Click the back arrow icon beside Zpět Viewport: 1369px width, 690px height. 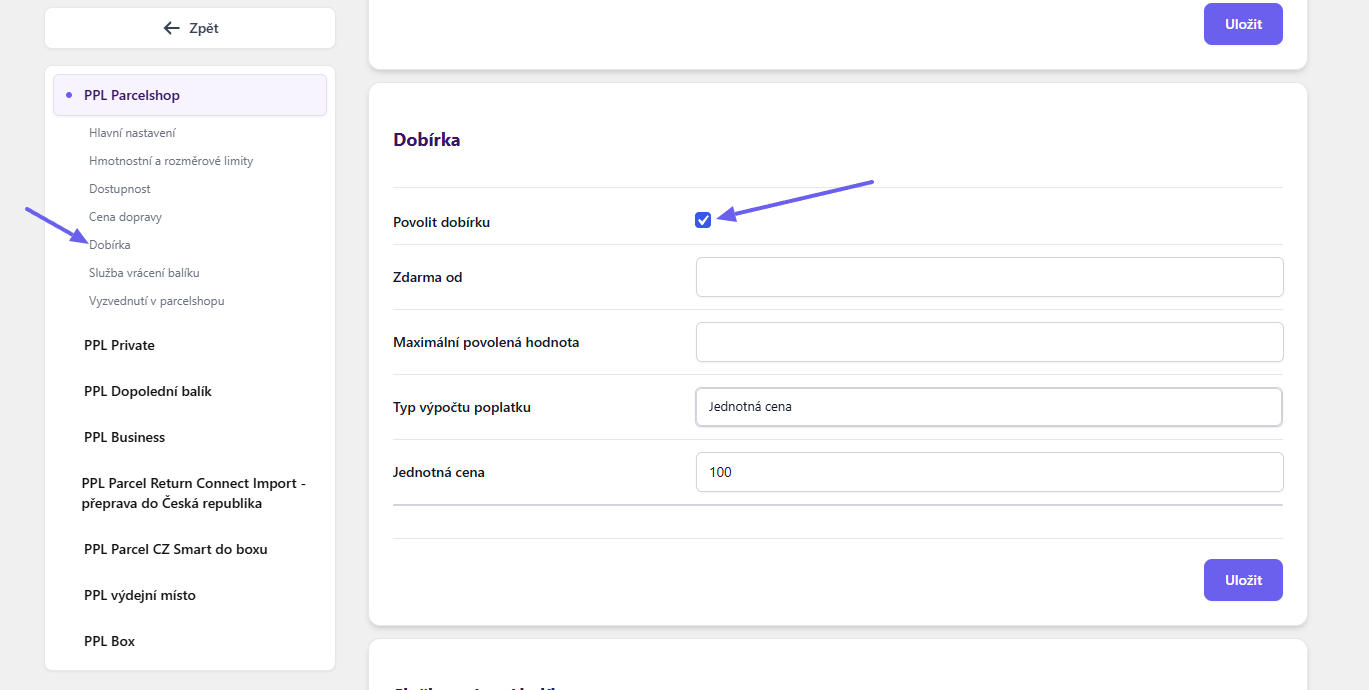pos(171,28)
